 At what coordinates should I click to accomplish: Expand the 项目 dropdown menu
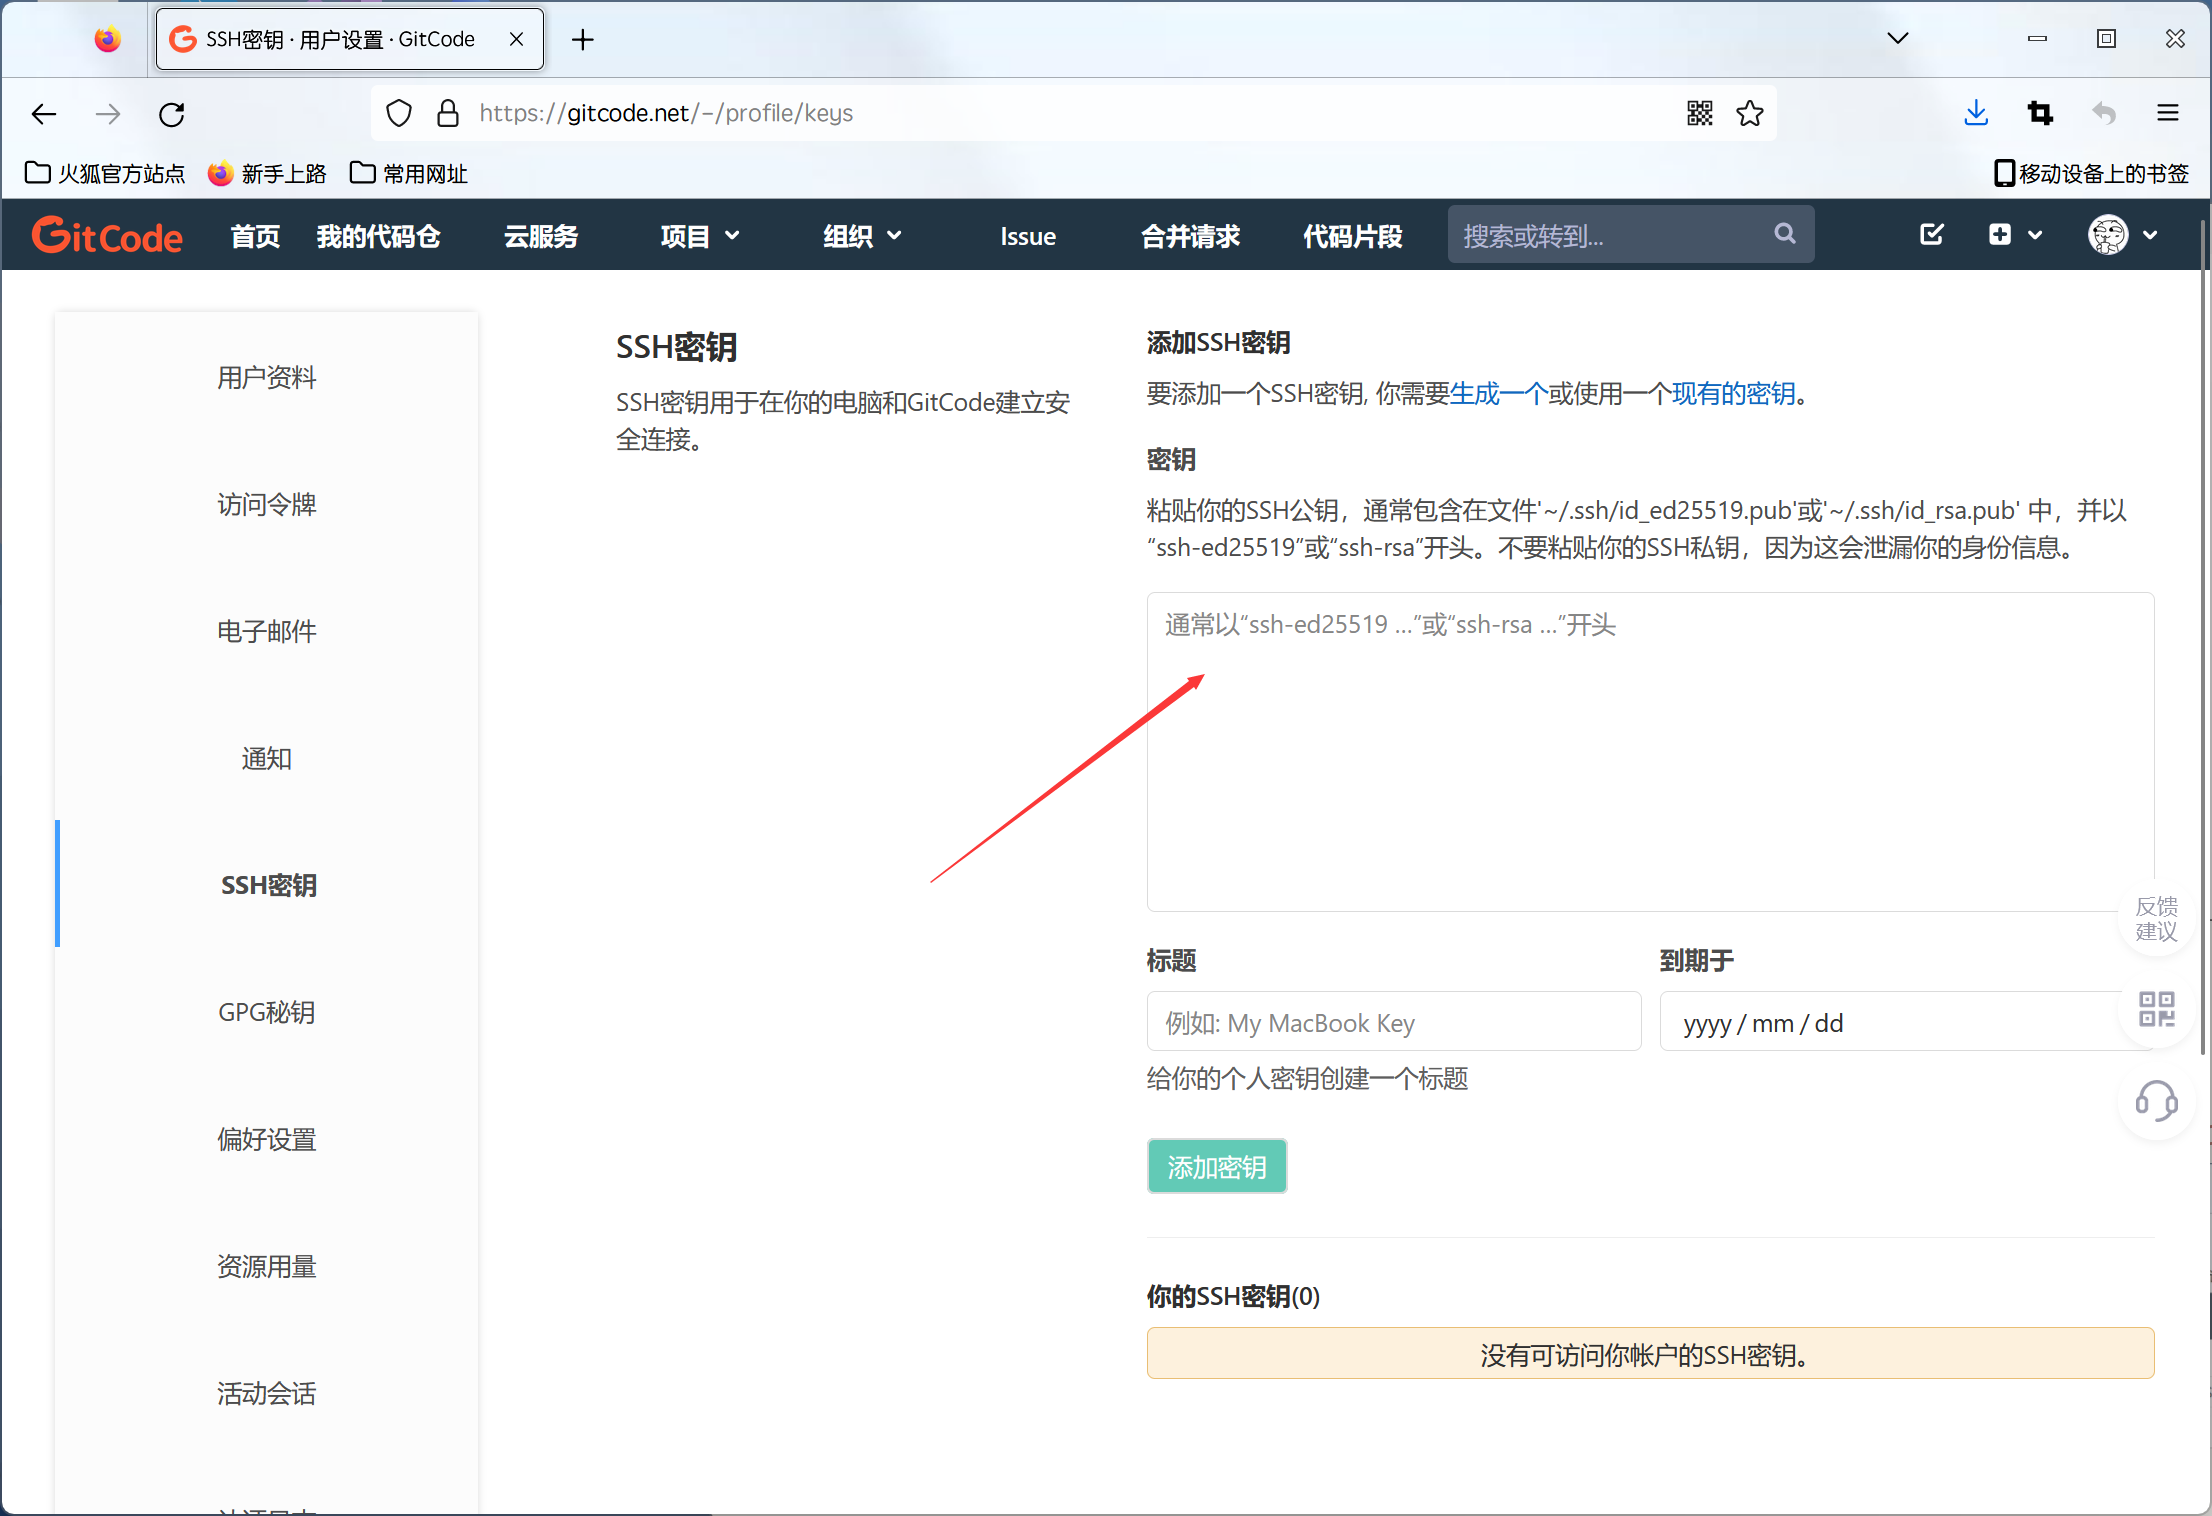point(699,236)
